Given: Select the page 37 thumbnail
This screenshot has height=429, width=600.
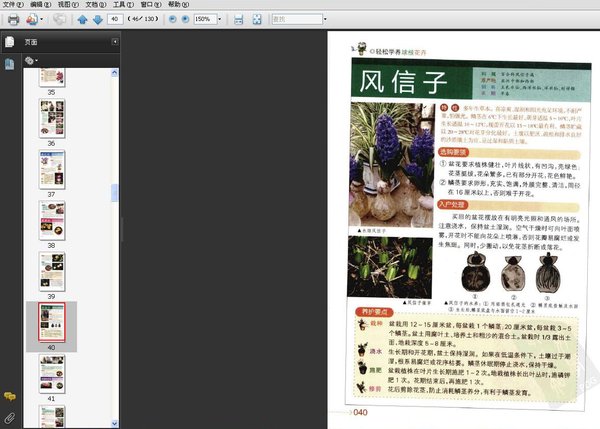Looking at the screenshot, I should click(x=52, y=170).
